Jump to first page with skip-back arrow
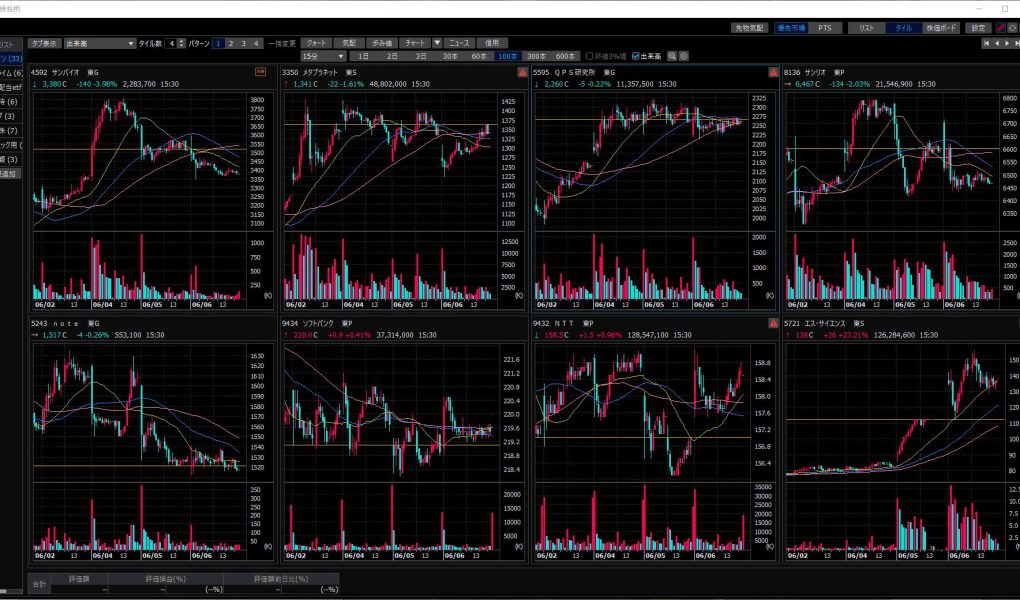 [987, 44]
